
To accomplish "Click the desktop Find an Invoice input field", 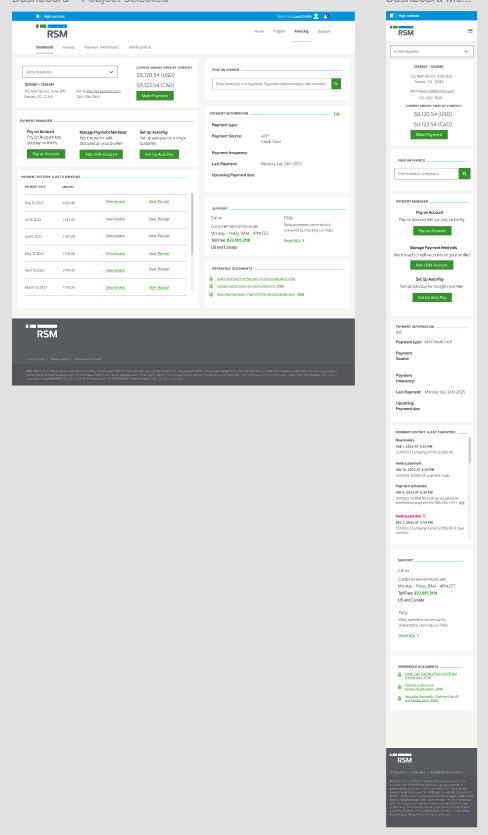I will point(272,84).
